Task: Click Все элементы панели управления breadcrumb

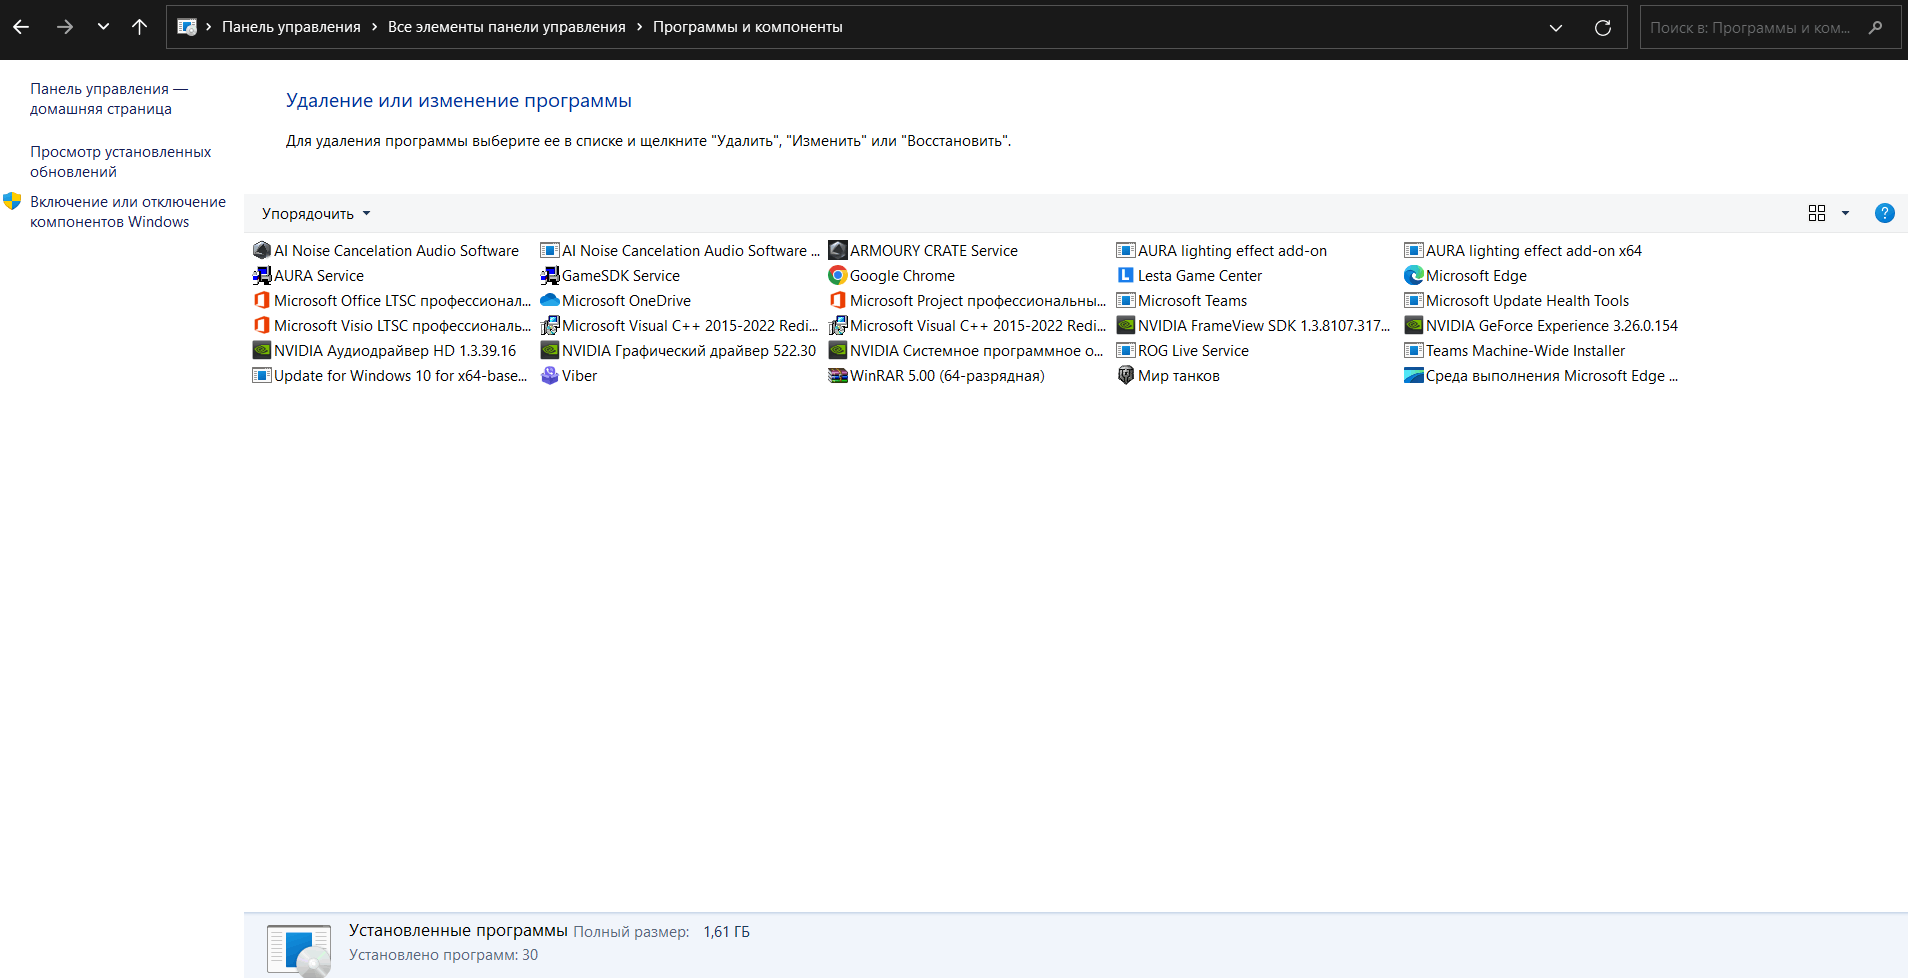Action: pos(507,27)
